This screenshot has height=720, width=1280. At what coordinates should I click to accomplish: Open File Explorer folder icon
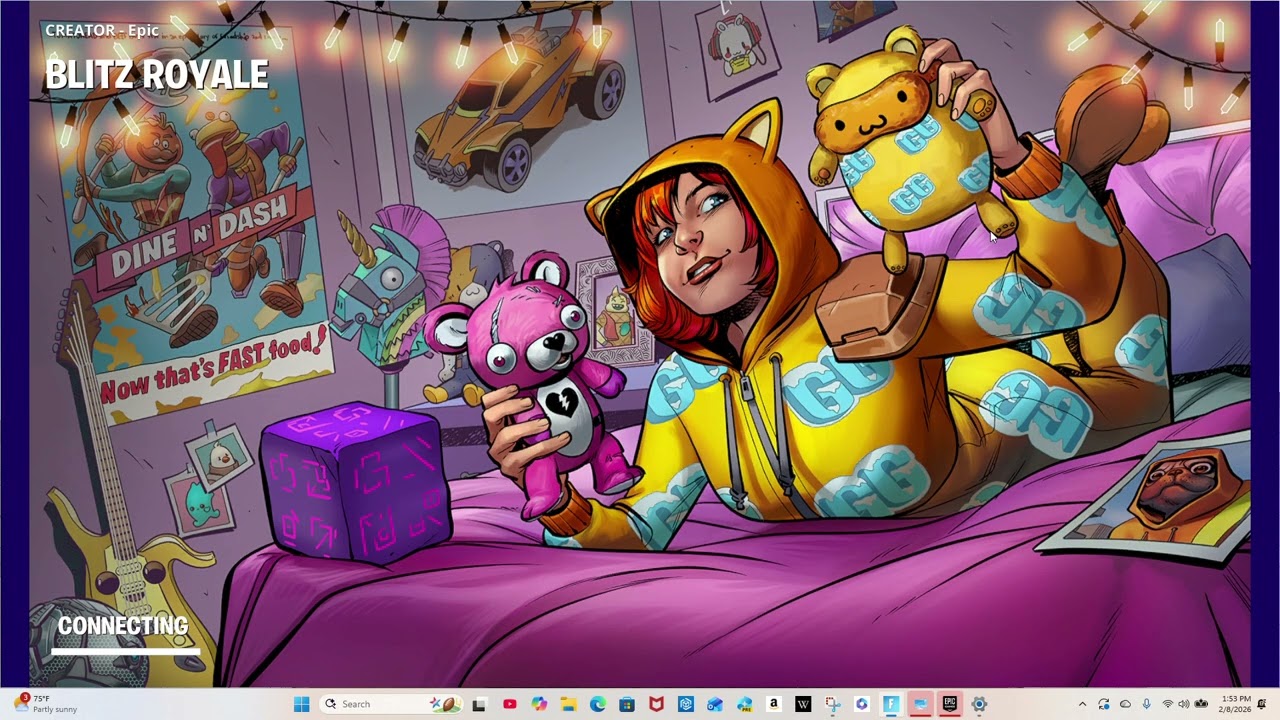(x=568, y=704)
